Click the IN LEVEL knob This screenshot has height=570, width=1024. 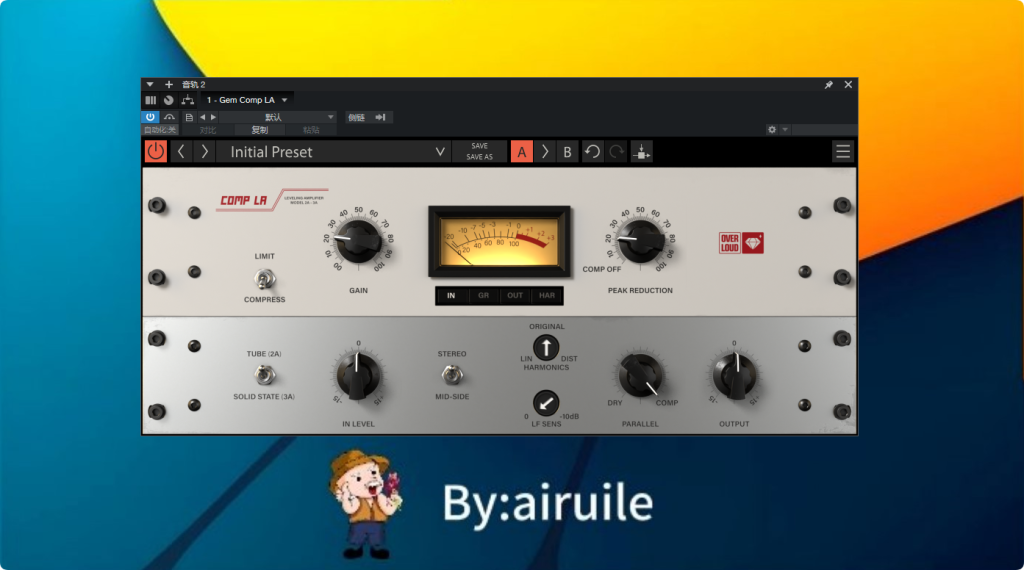358,376
